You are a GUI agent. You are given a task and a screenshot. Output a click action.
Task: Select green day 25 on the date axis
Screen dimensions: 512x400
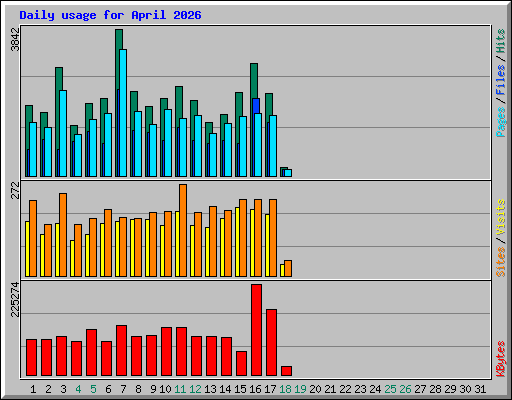390,389
